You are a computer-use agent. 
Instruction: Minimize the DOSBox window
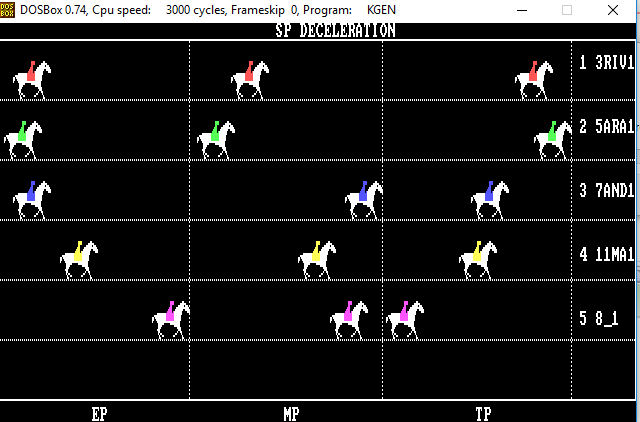(522, 10)
